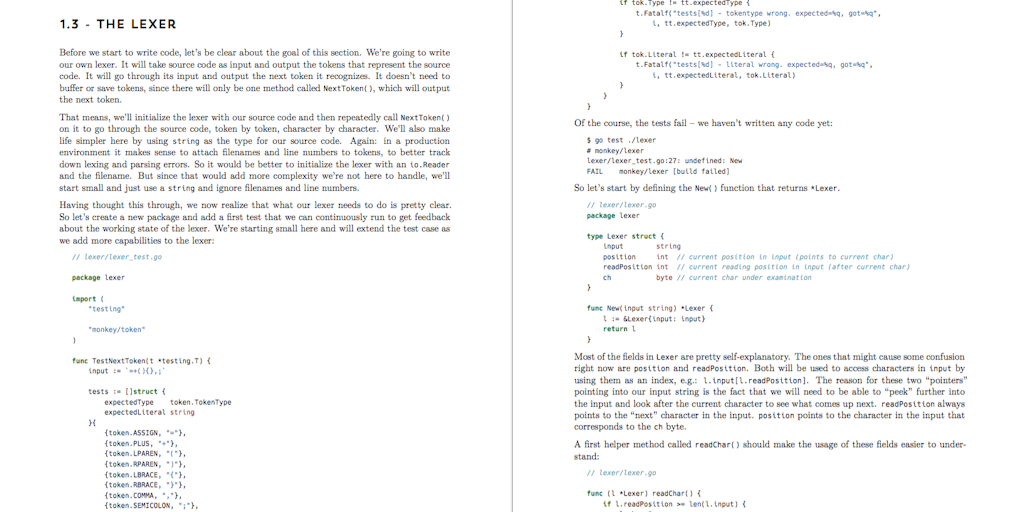This screenshot has height=512, width=1024.
Task: Click the "l := &Lexer{input: input}" line
Action: click(x=654, y=319)
